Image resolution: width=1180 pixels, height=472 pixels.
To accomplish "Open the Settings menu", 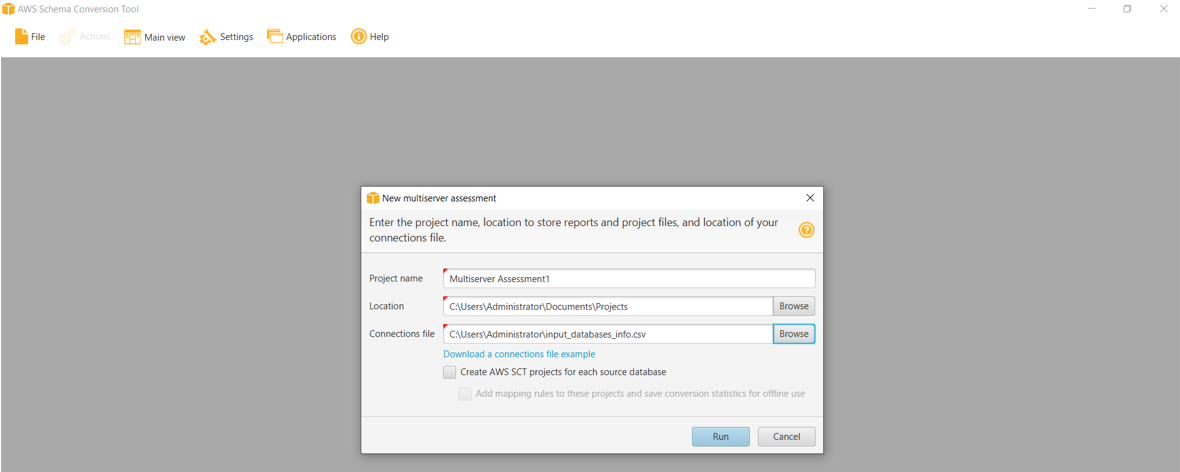I will coord(227,37).
